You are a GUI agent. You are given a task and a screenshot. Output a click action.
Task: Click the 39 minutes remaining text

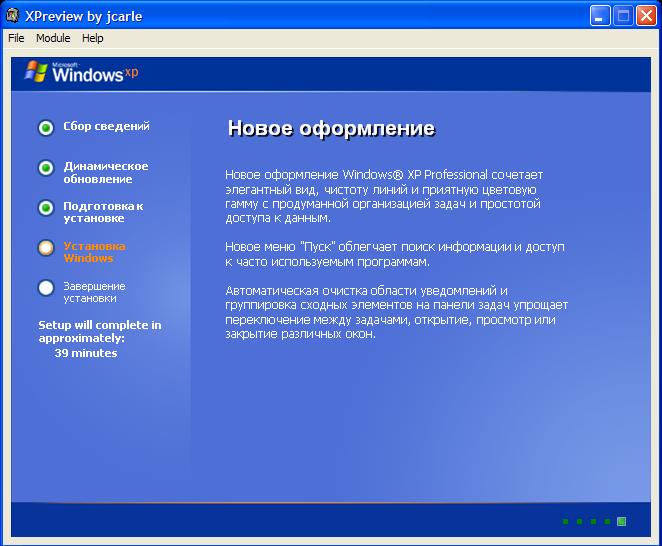pyautogui.click(x=86, y=353)
